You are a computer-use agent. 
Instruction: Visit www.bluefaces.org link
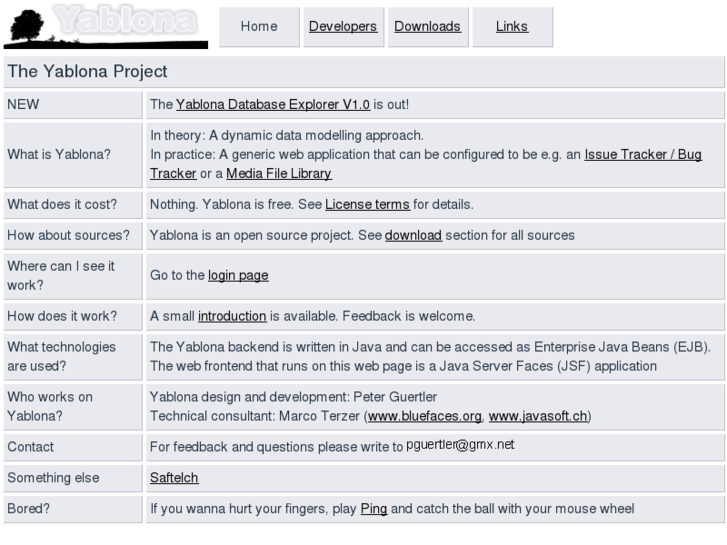425,416
